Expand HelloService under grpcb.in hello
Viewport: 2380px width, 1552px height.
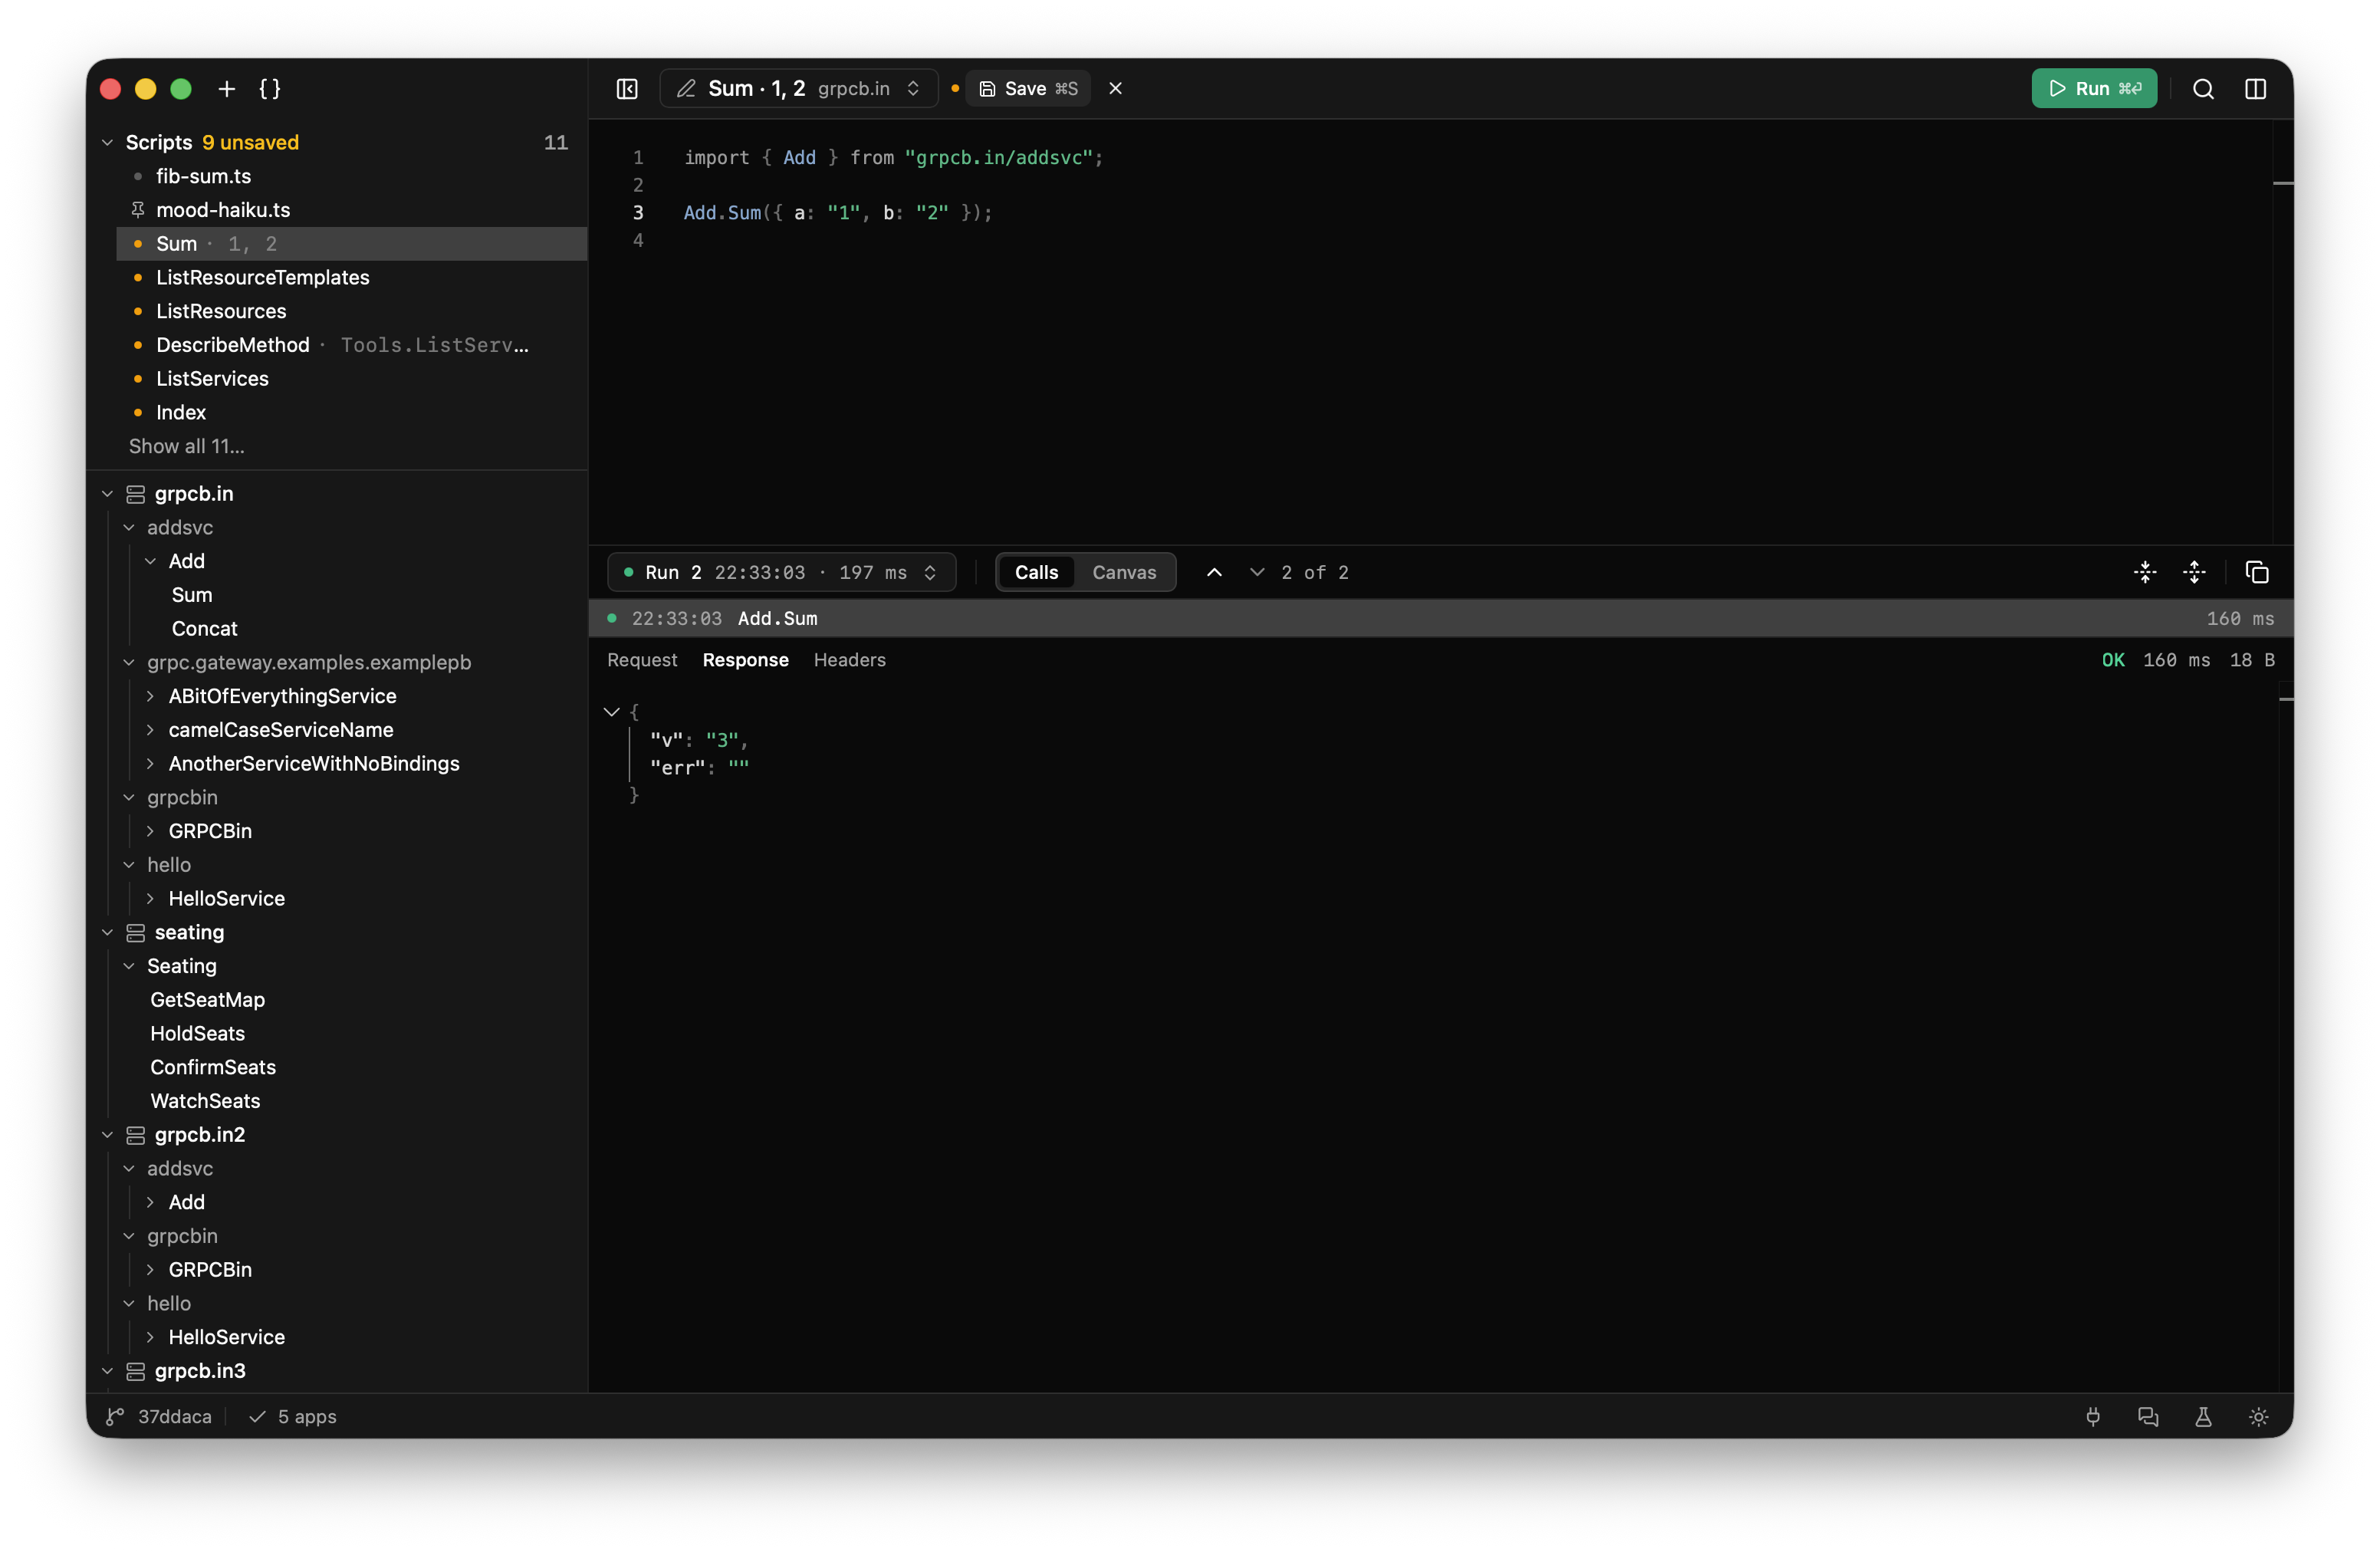pyautogui.click(x=150, y=899)
